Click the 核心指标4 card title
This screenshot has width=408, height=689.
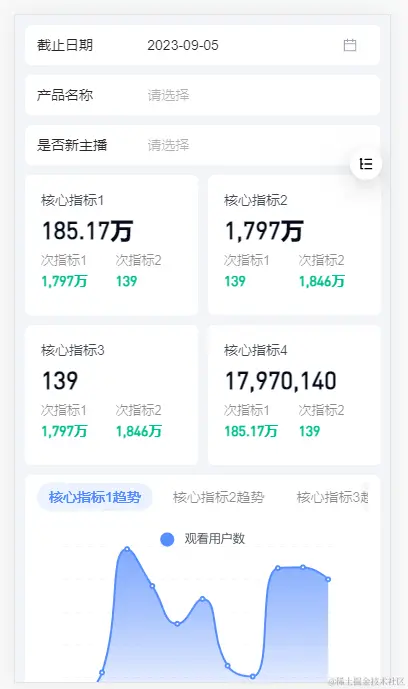256,350
